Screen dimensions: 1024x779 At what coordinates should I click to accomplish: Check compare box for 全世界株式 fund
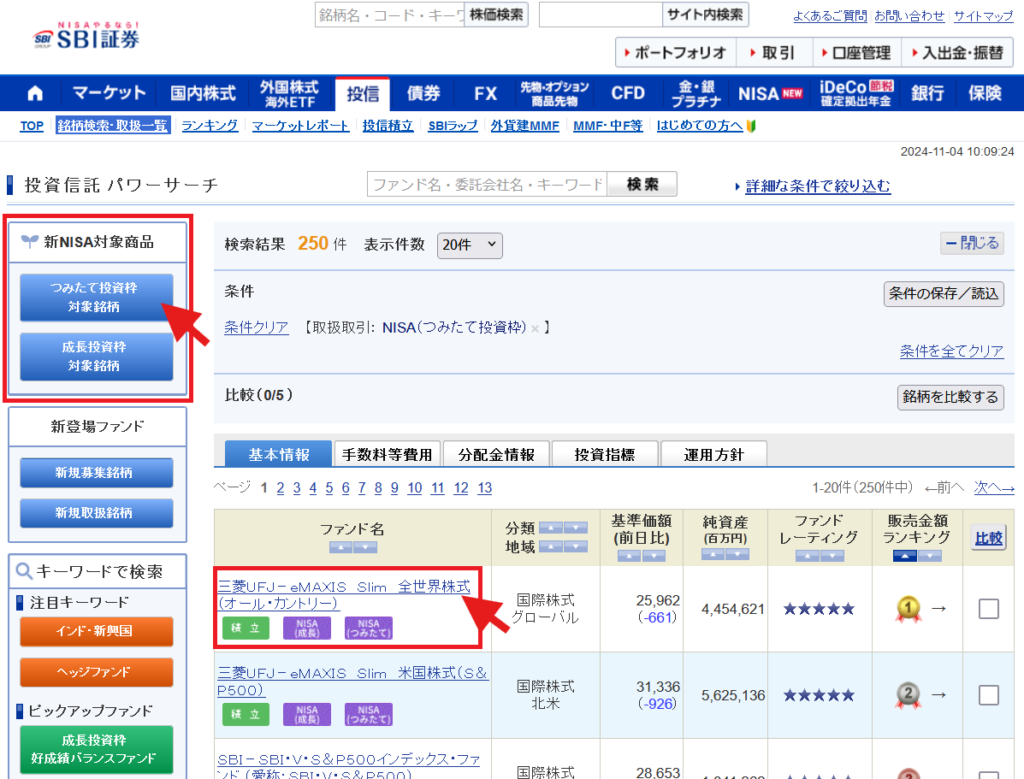(x=988, y=609)
